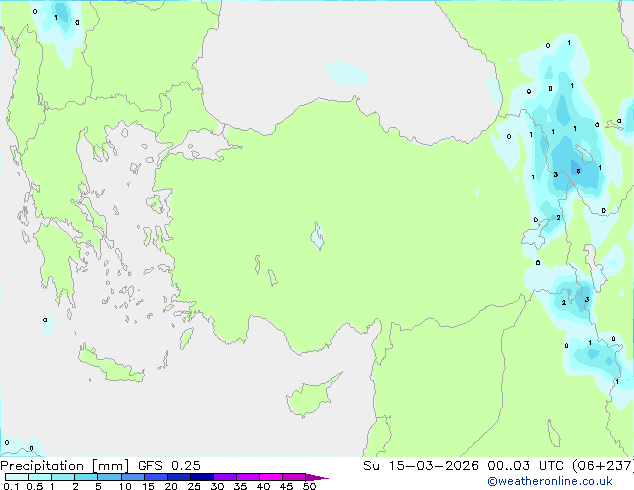
Task: Click the 25–30 mm dark navy swatch
Action: point(201,477)
